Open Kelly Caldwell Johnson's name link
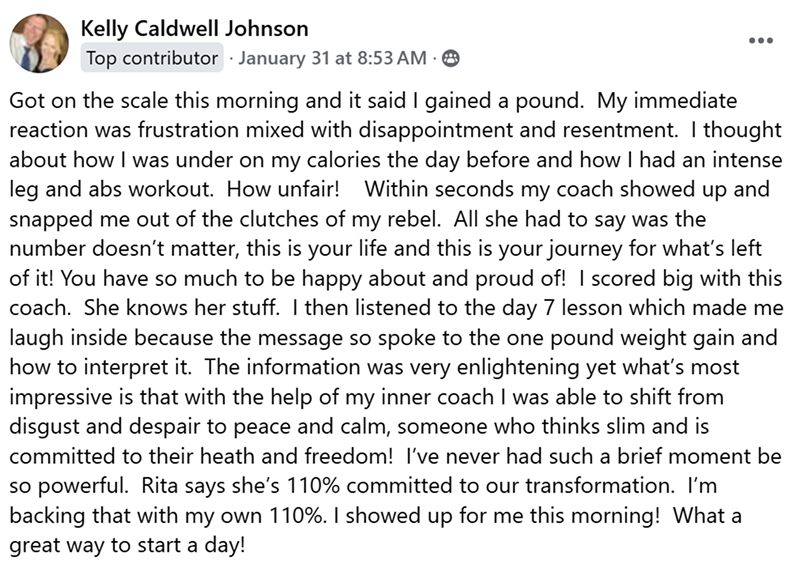This screenshot has height=566, width=800. (x=194, y=29)
